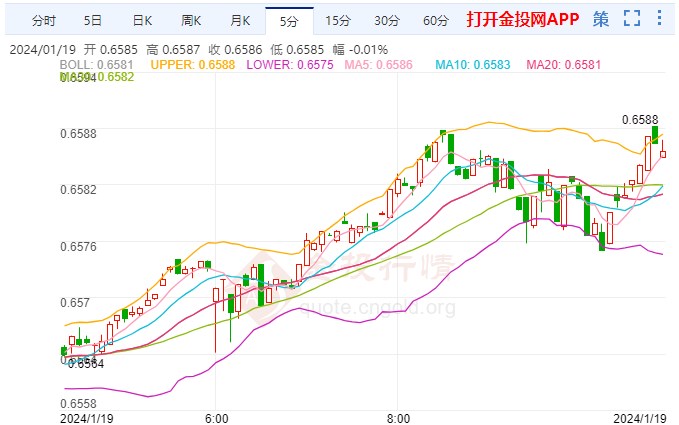The height and width of the screenshot is (425, 679).
Task: Click the BOLL indicator label
Action: click(96, 65)
